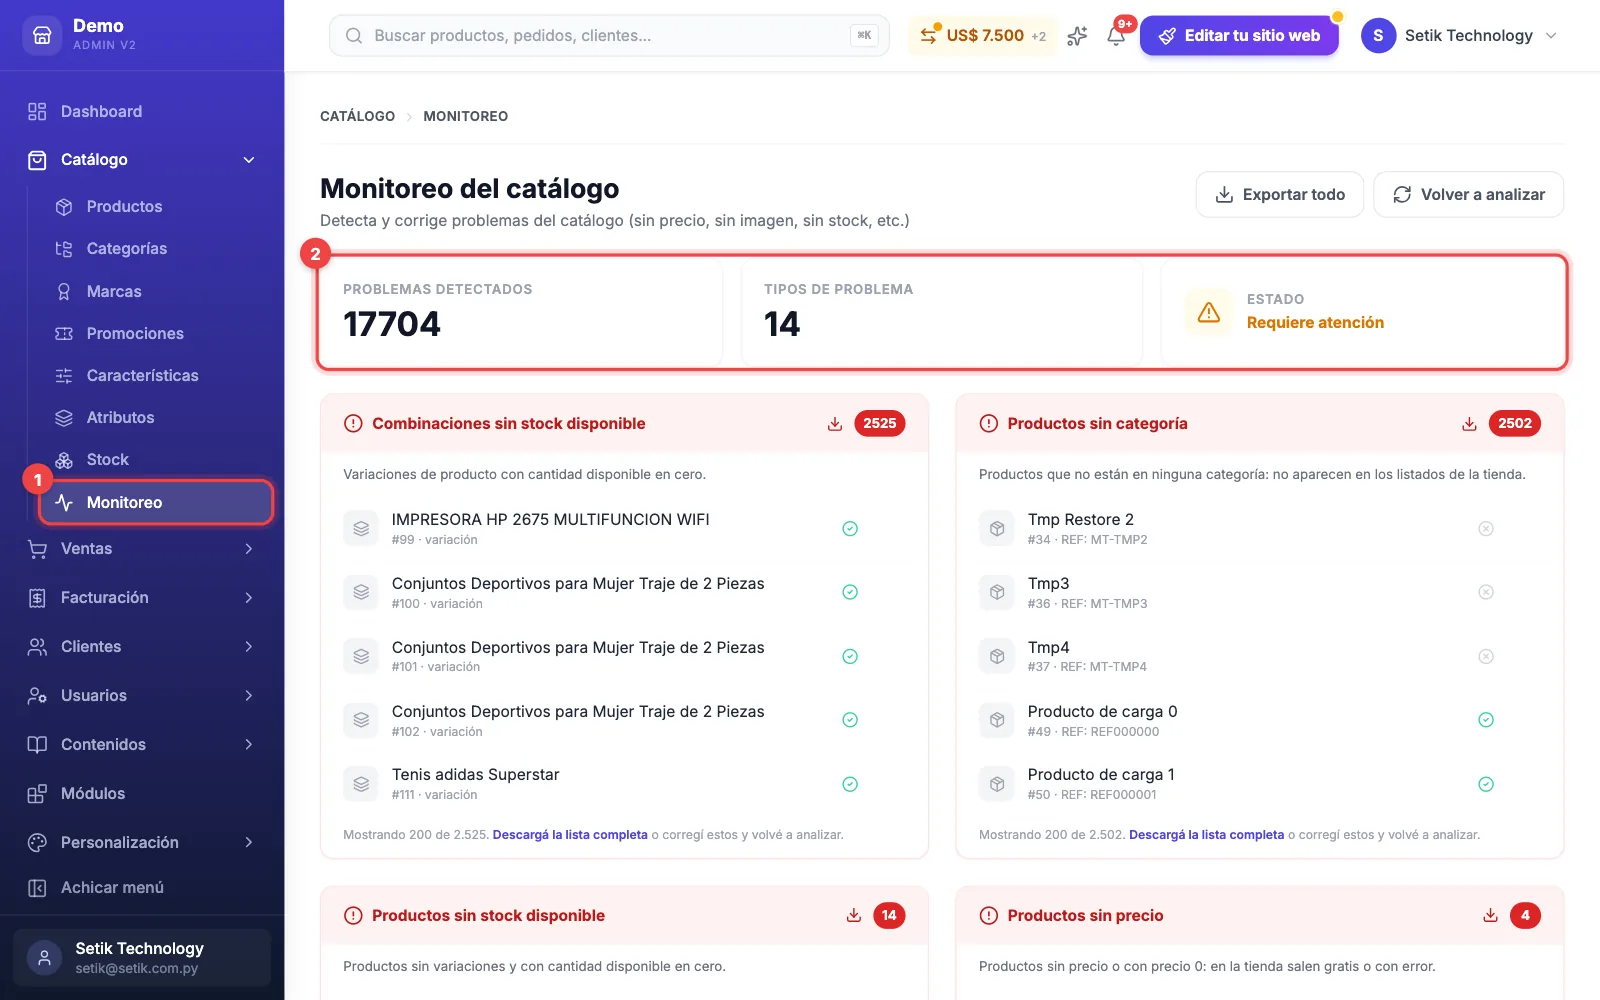Click the Buscar productos search field
Screen dimensions: 1600x1000
[609, 36]
